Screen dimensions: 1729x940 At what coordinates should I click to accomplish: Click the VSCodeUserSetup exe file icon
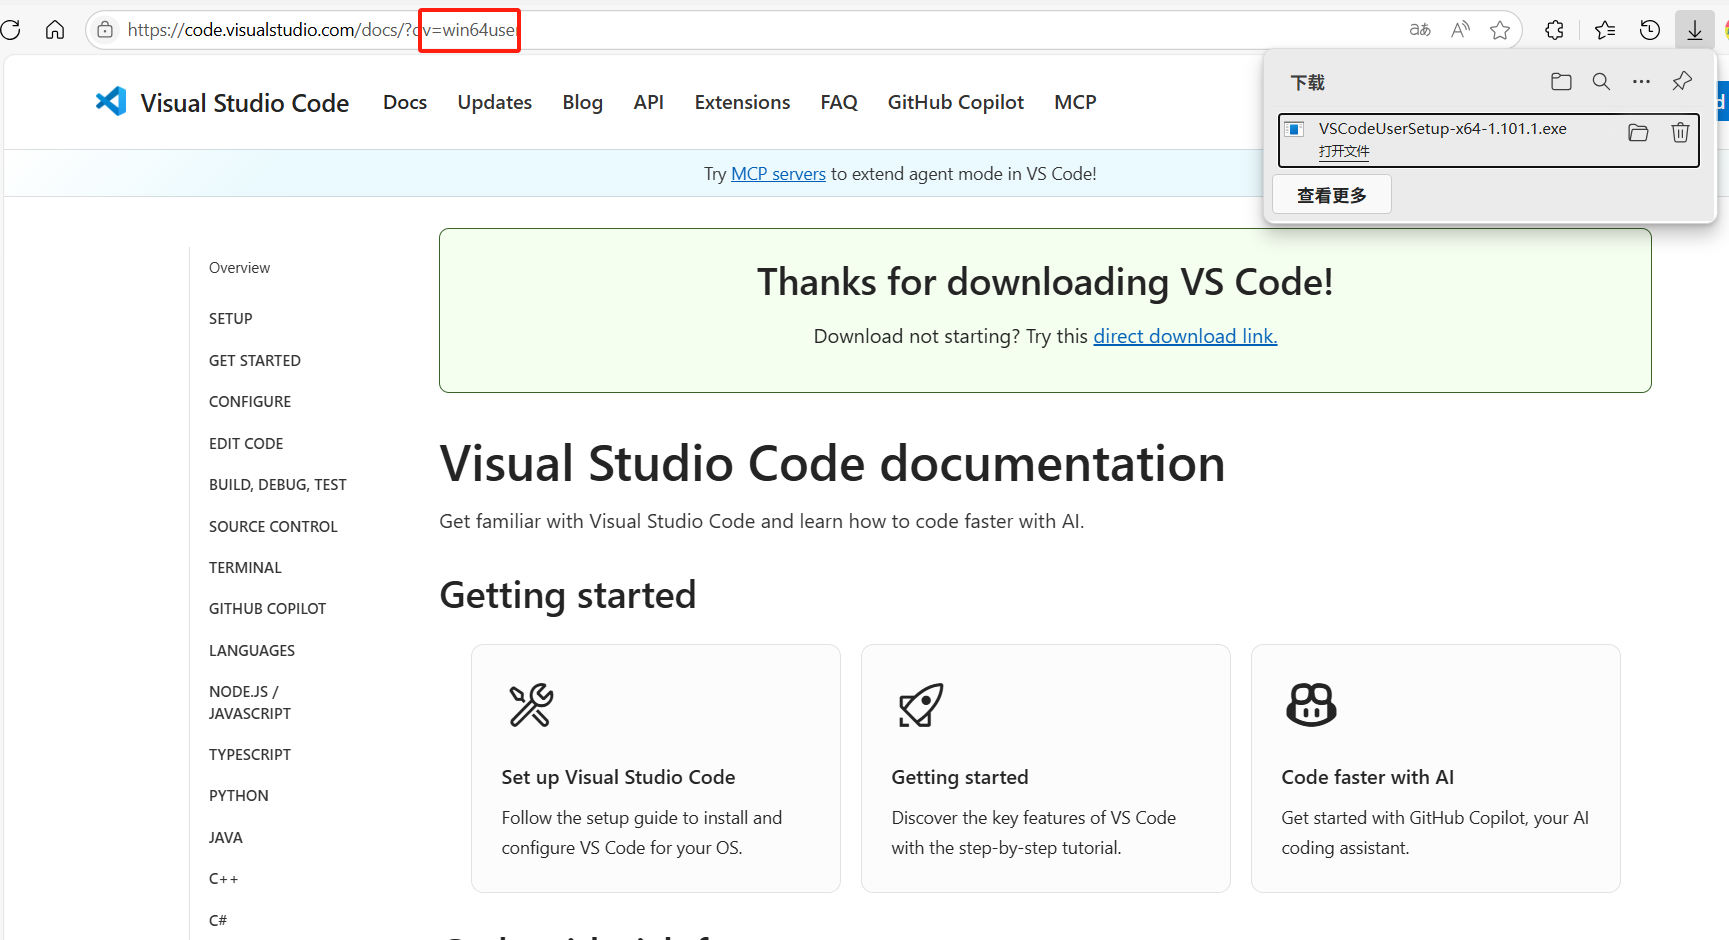[1294, 129]
